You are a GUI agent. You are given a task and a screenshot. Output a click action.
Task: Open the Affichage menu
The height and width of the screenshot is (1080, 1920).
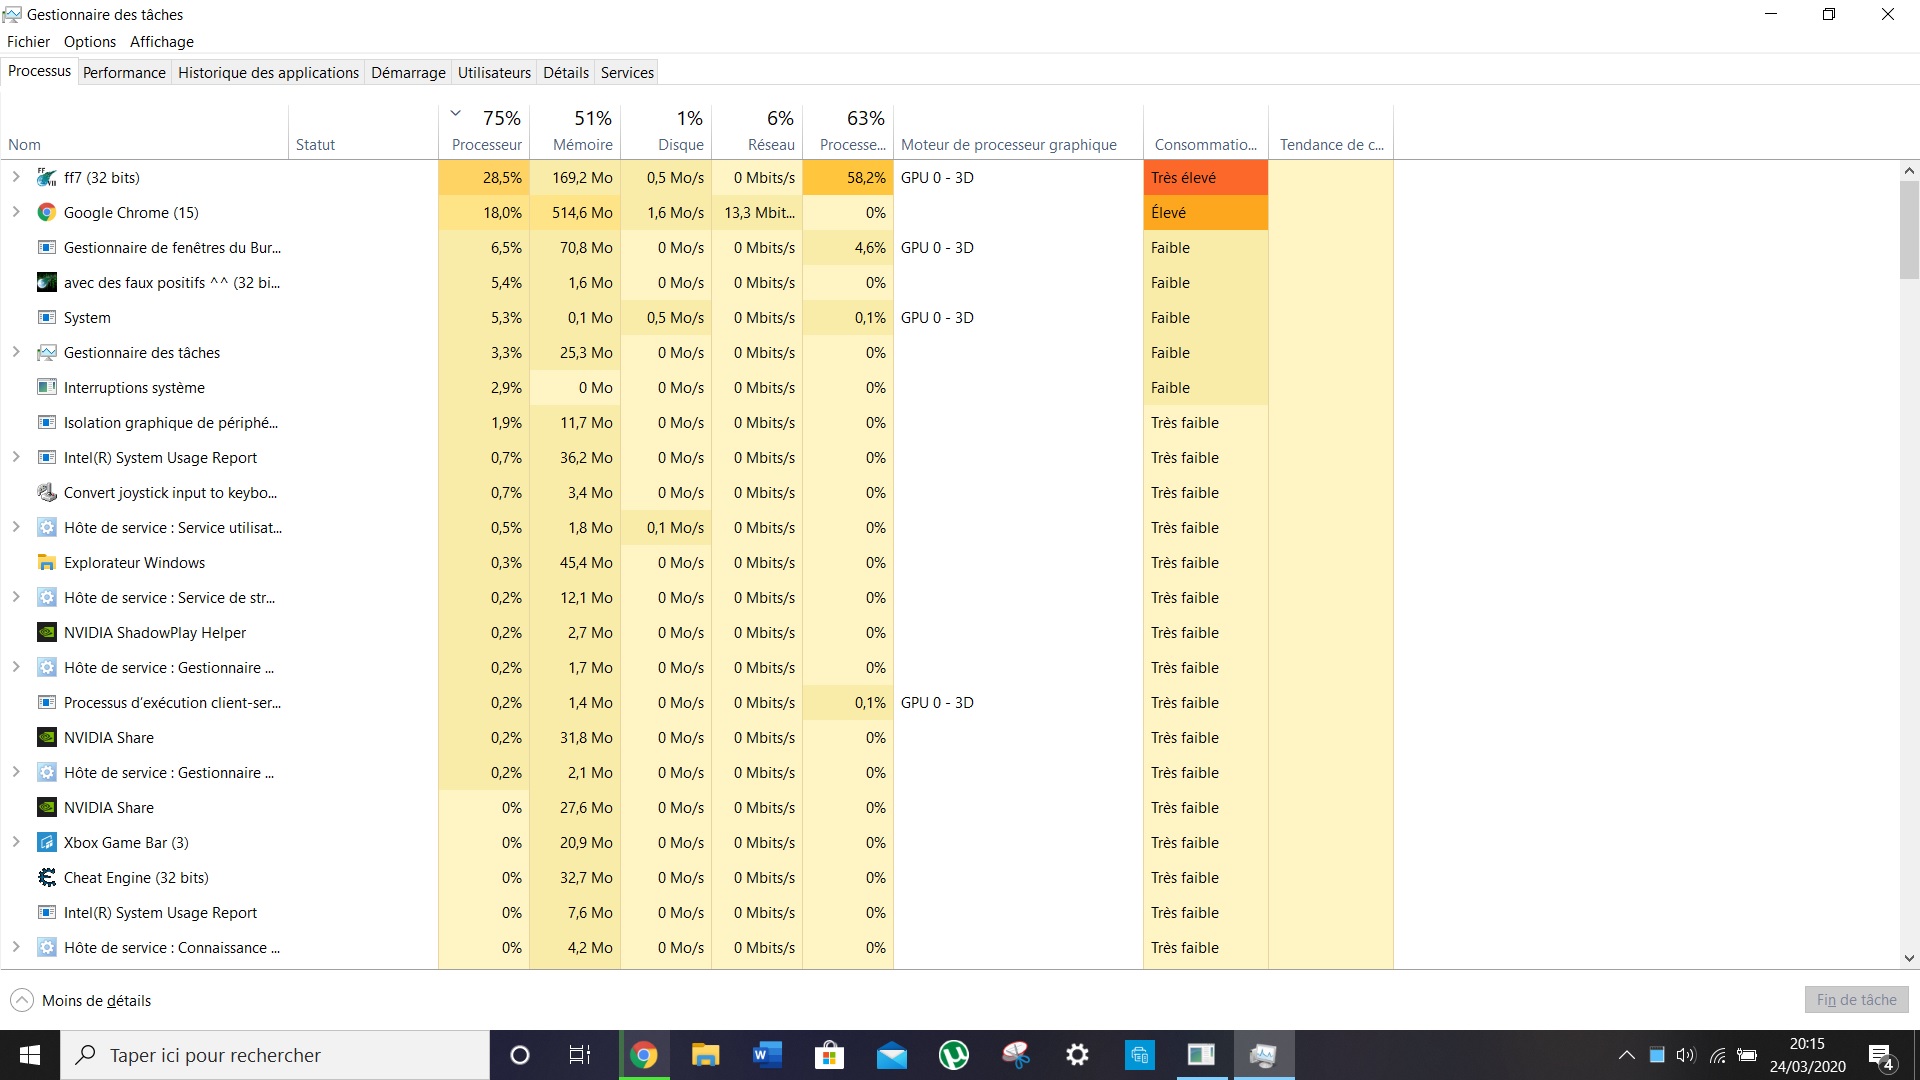pyautogui.click(x=161, y=41)
